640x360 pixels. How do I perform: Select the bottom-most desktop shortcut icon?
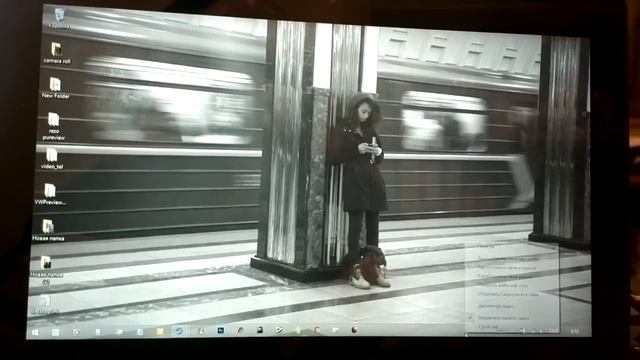(45, 304)
